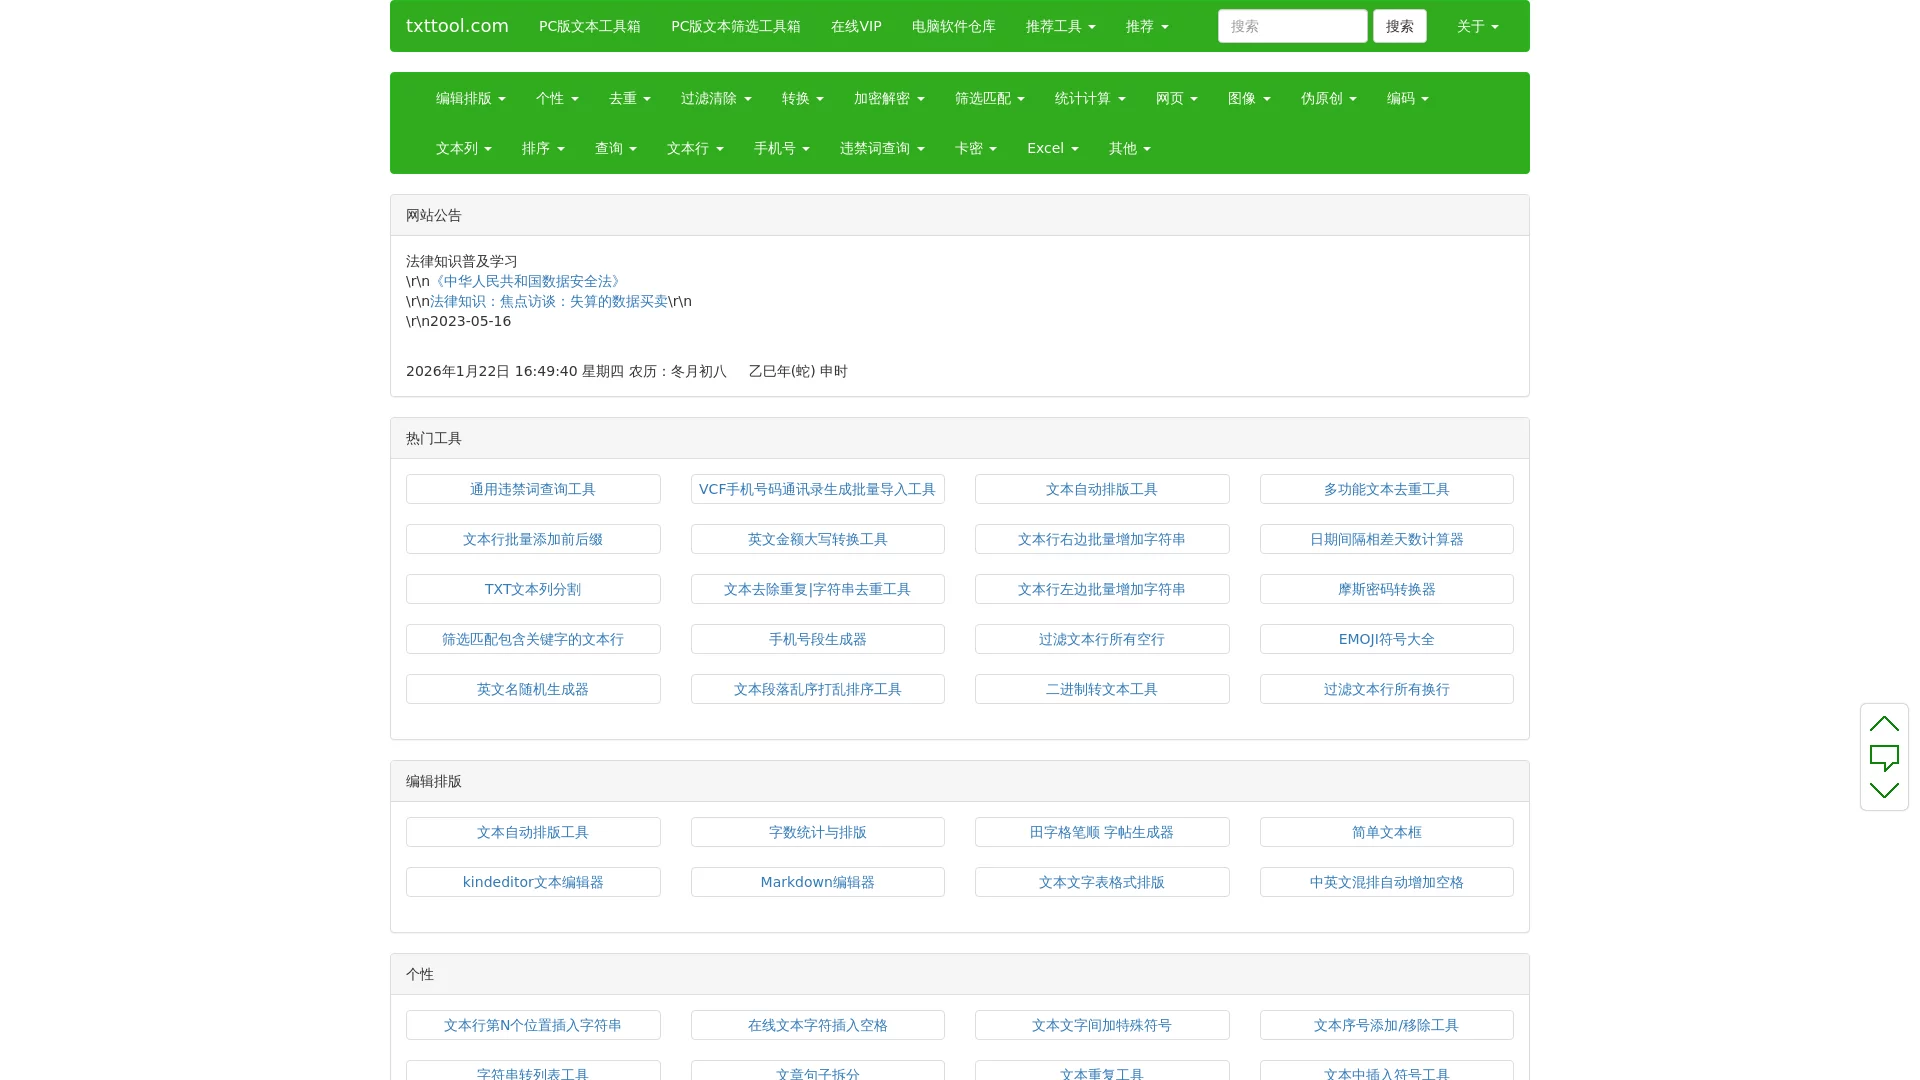Click the scroll-to-top arrow icon
Image resolution: width=1920 pixels, height=1080 pixels.
(1884, 724)
